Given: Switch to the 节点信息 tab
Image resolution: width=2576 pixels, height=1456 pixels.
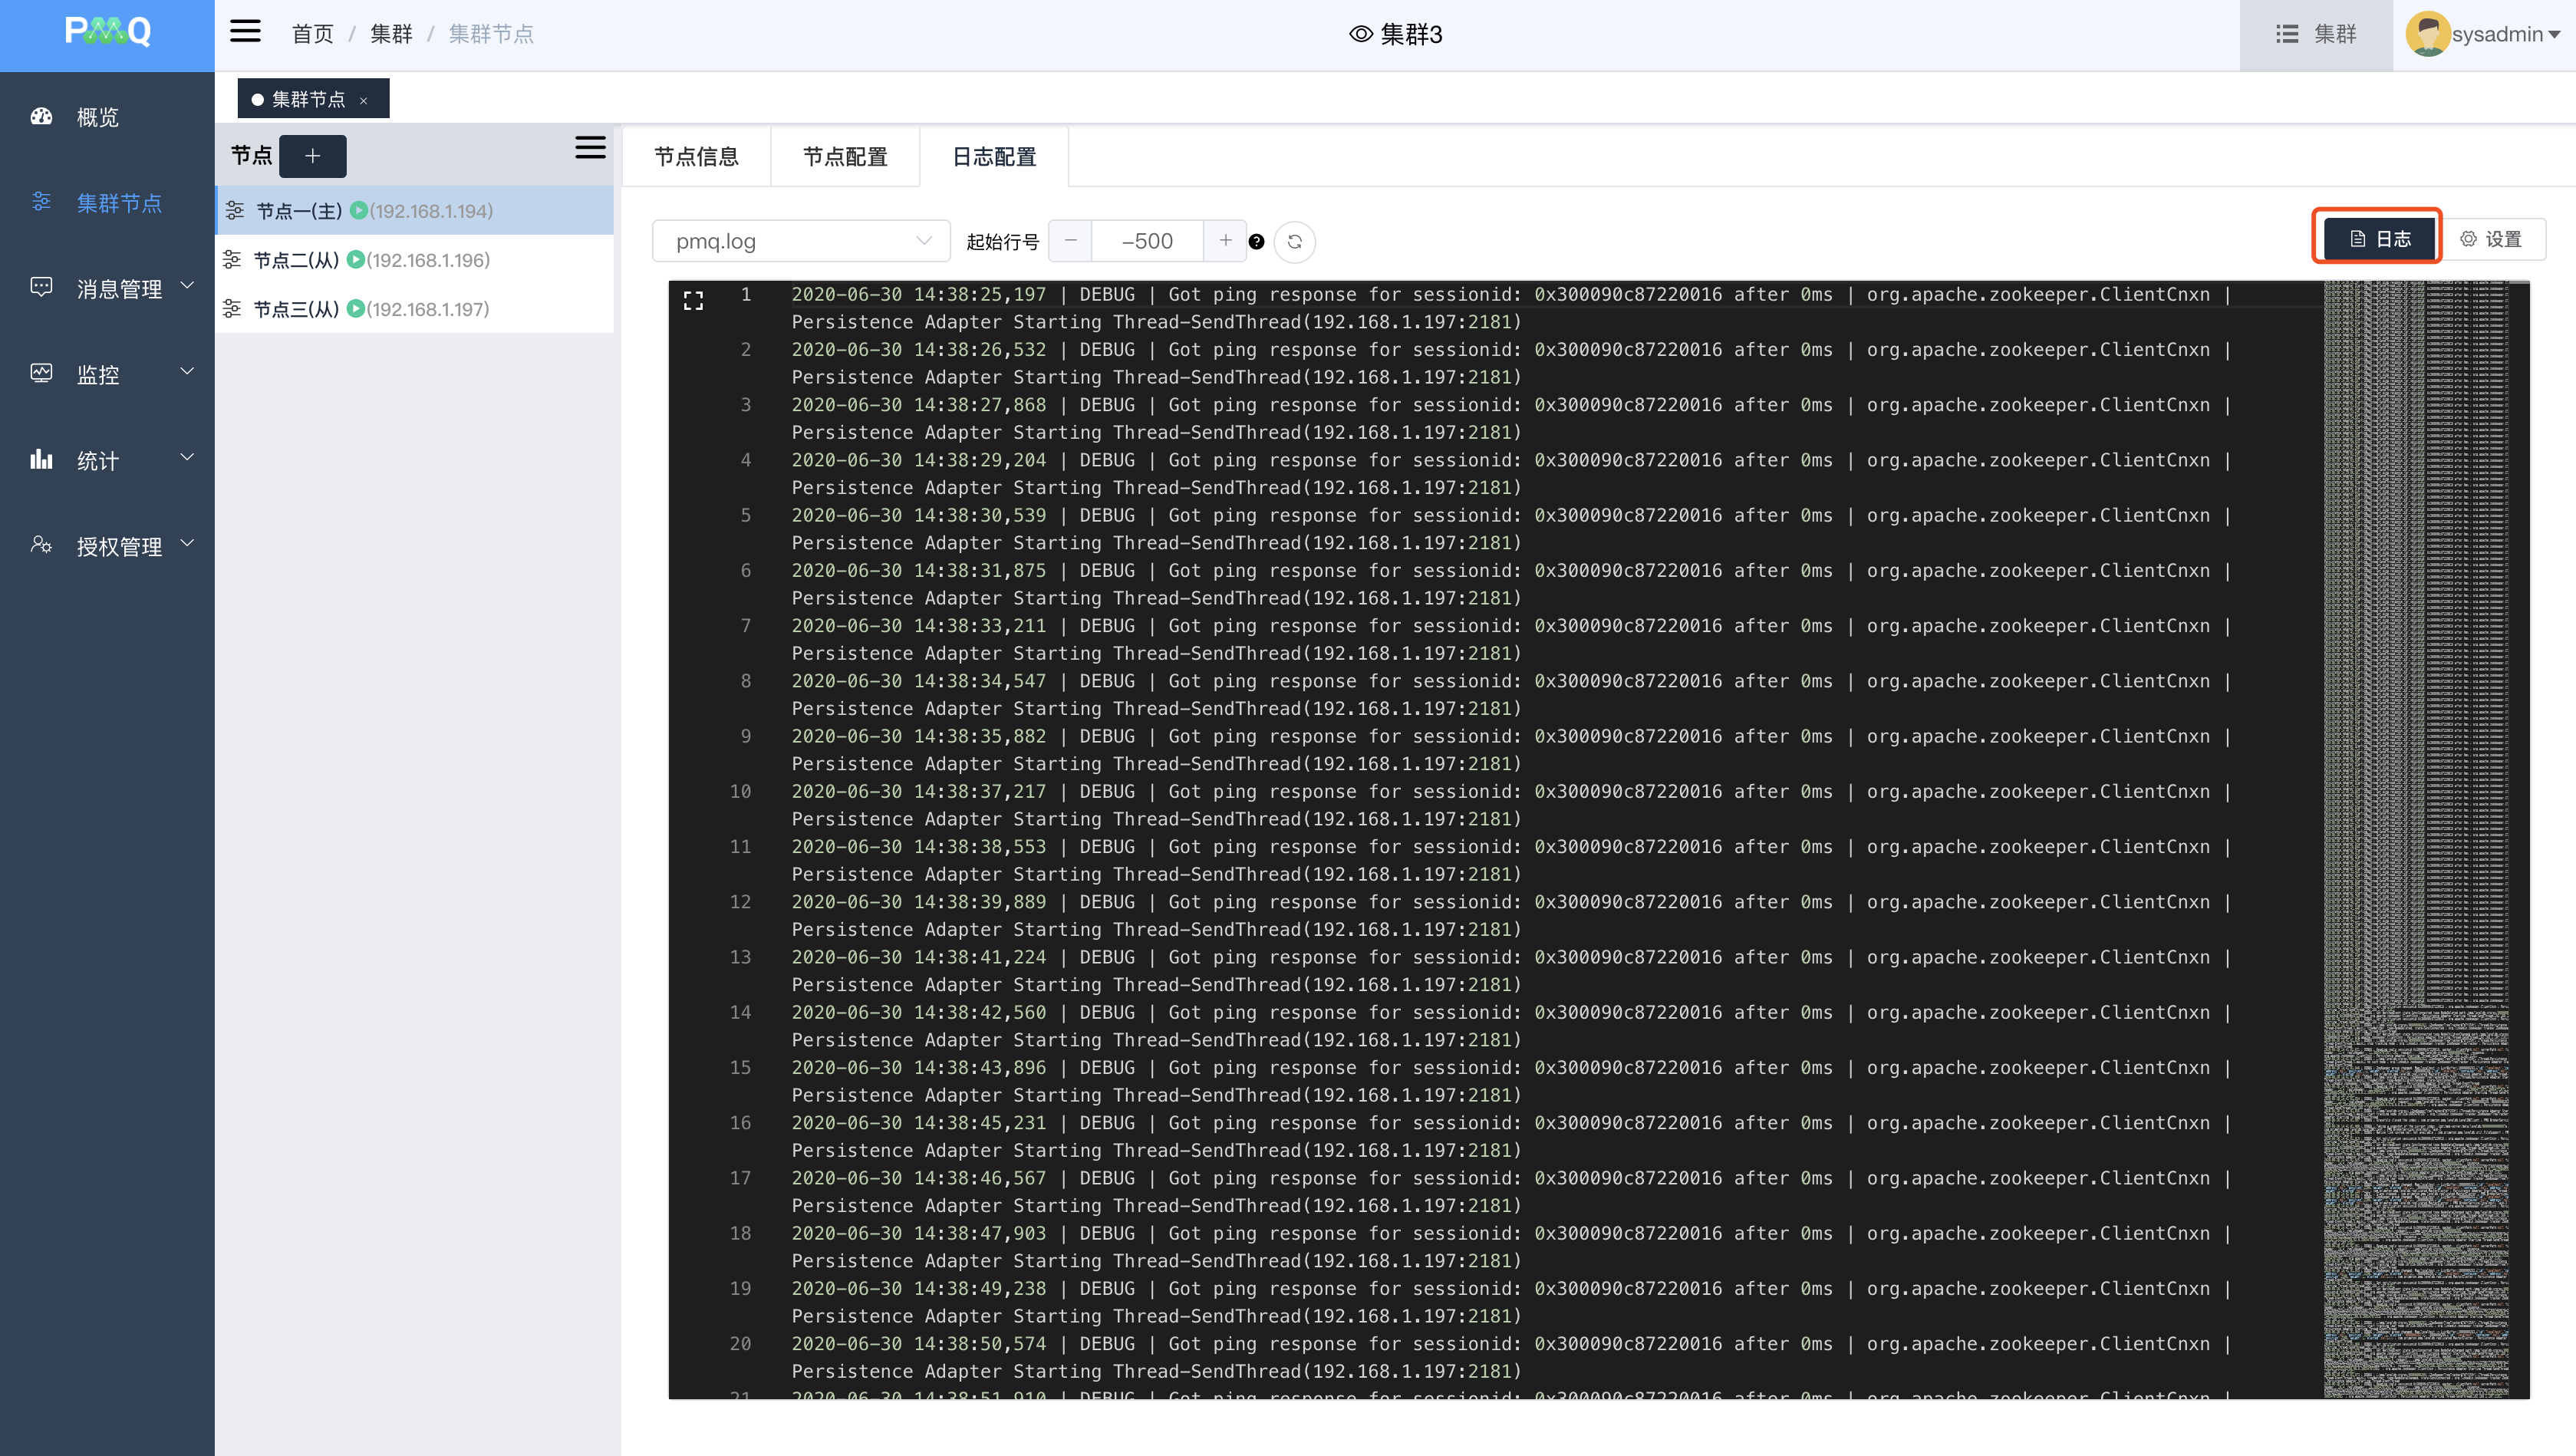Looking at the screenshot, I should [x=696, y=157].
